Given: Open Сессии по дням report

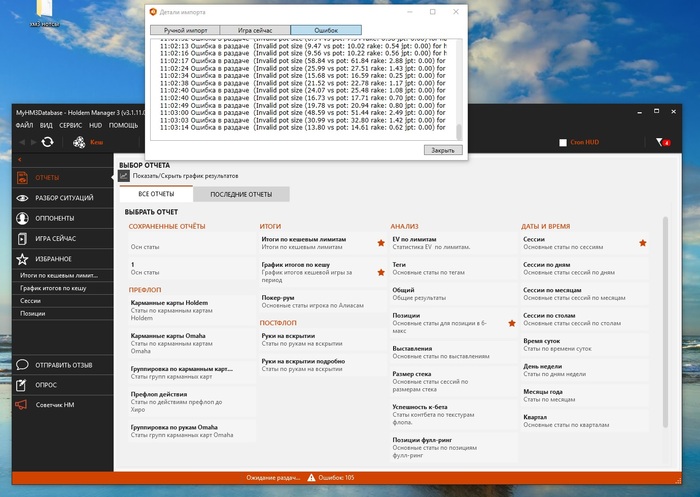Looking at the screenshot, I should pyautogui.click(x=584, y=268).
